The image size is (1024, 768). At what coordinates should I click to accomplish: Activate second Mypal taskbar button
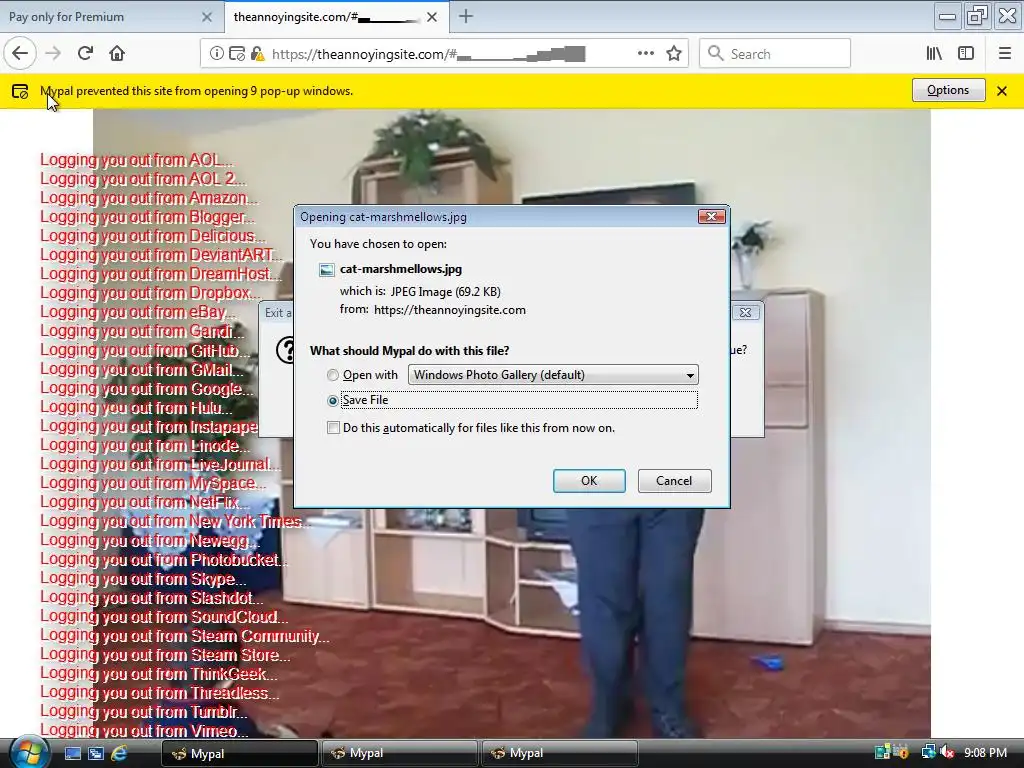click(399, 753)
